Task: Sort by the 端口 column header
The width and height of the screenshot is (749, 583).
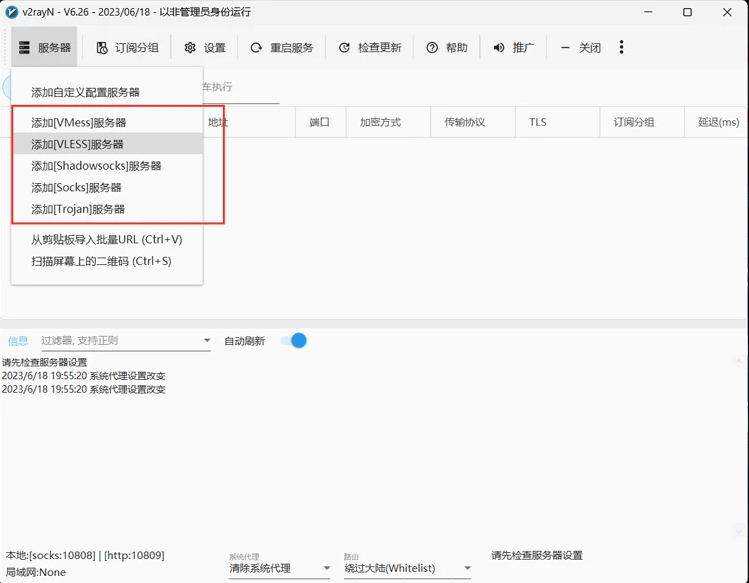Action: coord(320,122)
